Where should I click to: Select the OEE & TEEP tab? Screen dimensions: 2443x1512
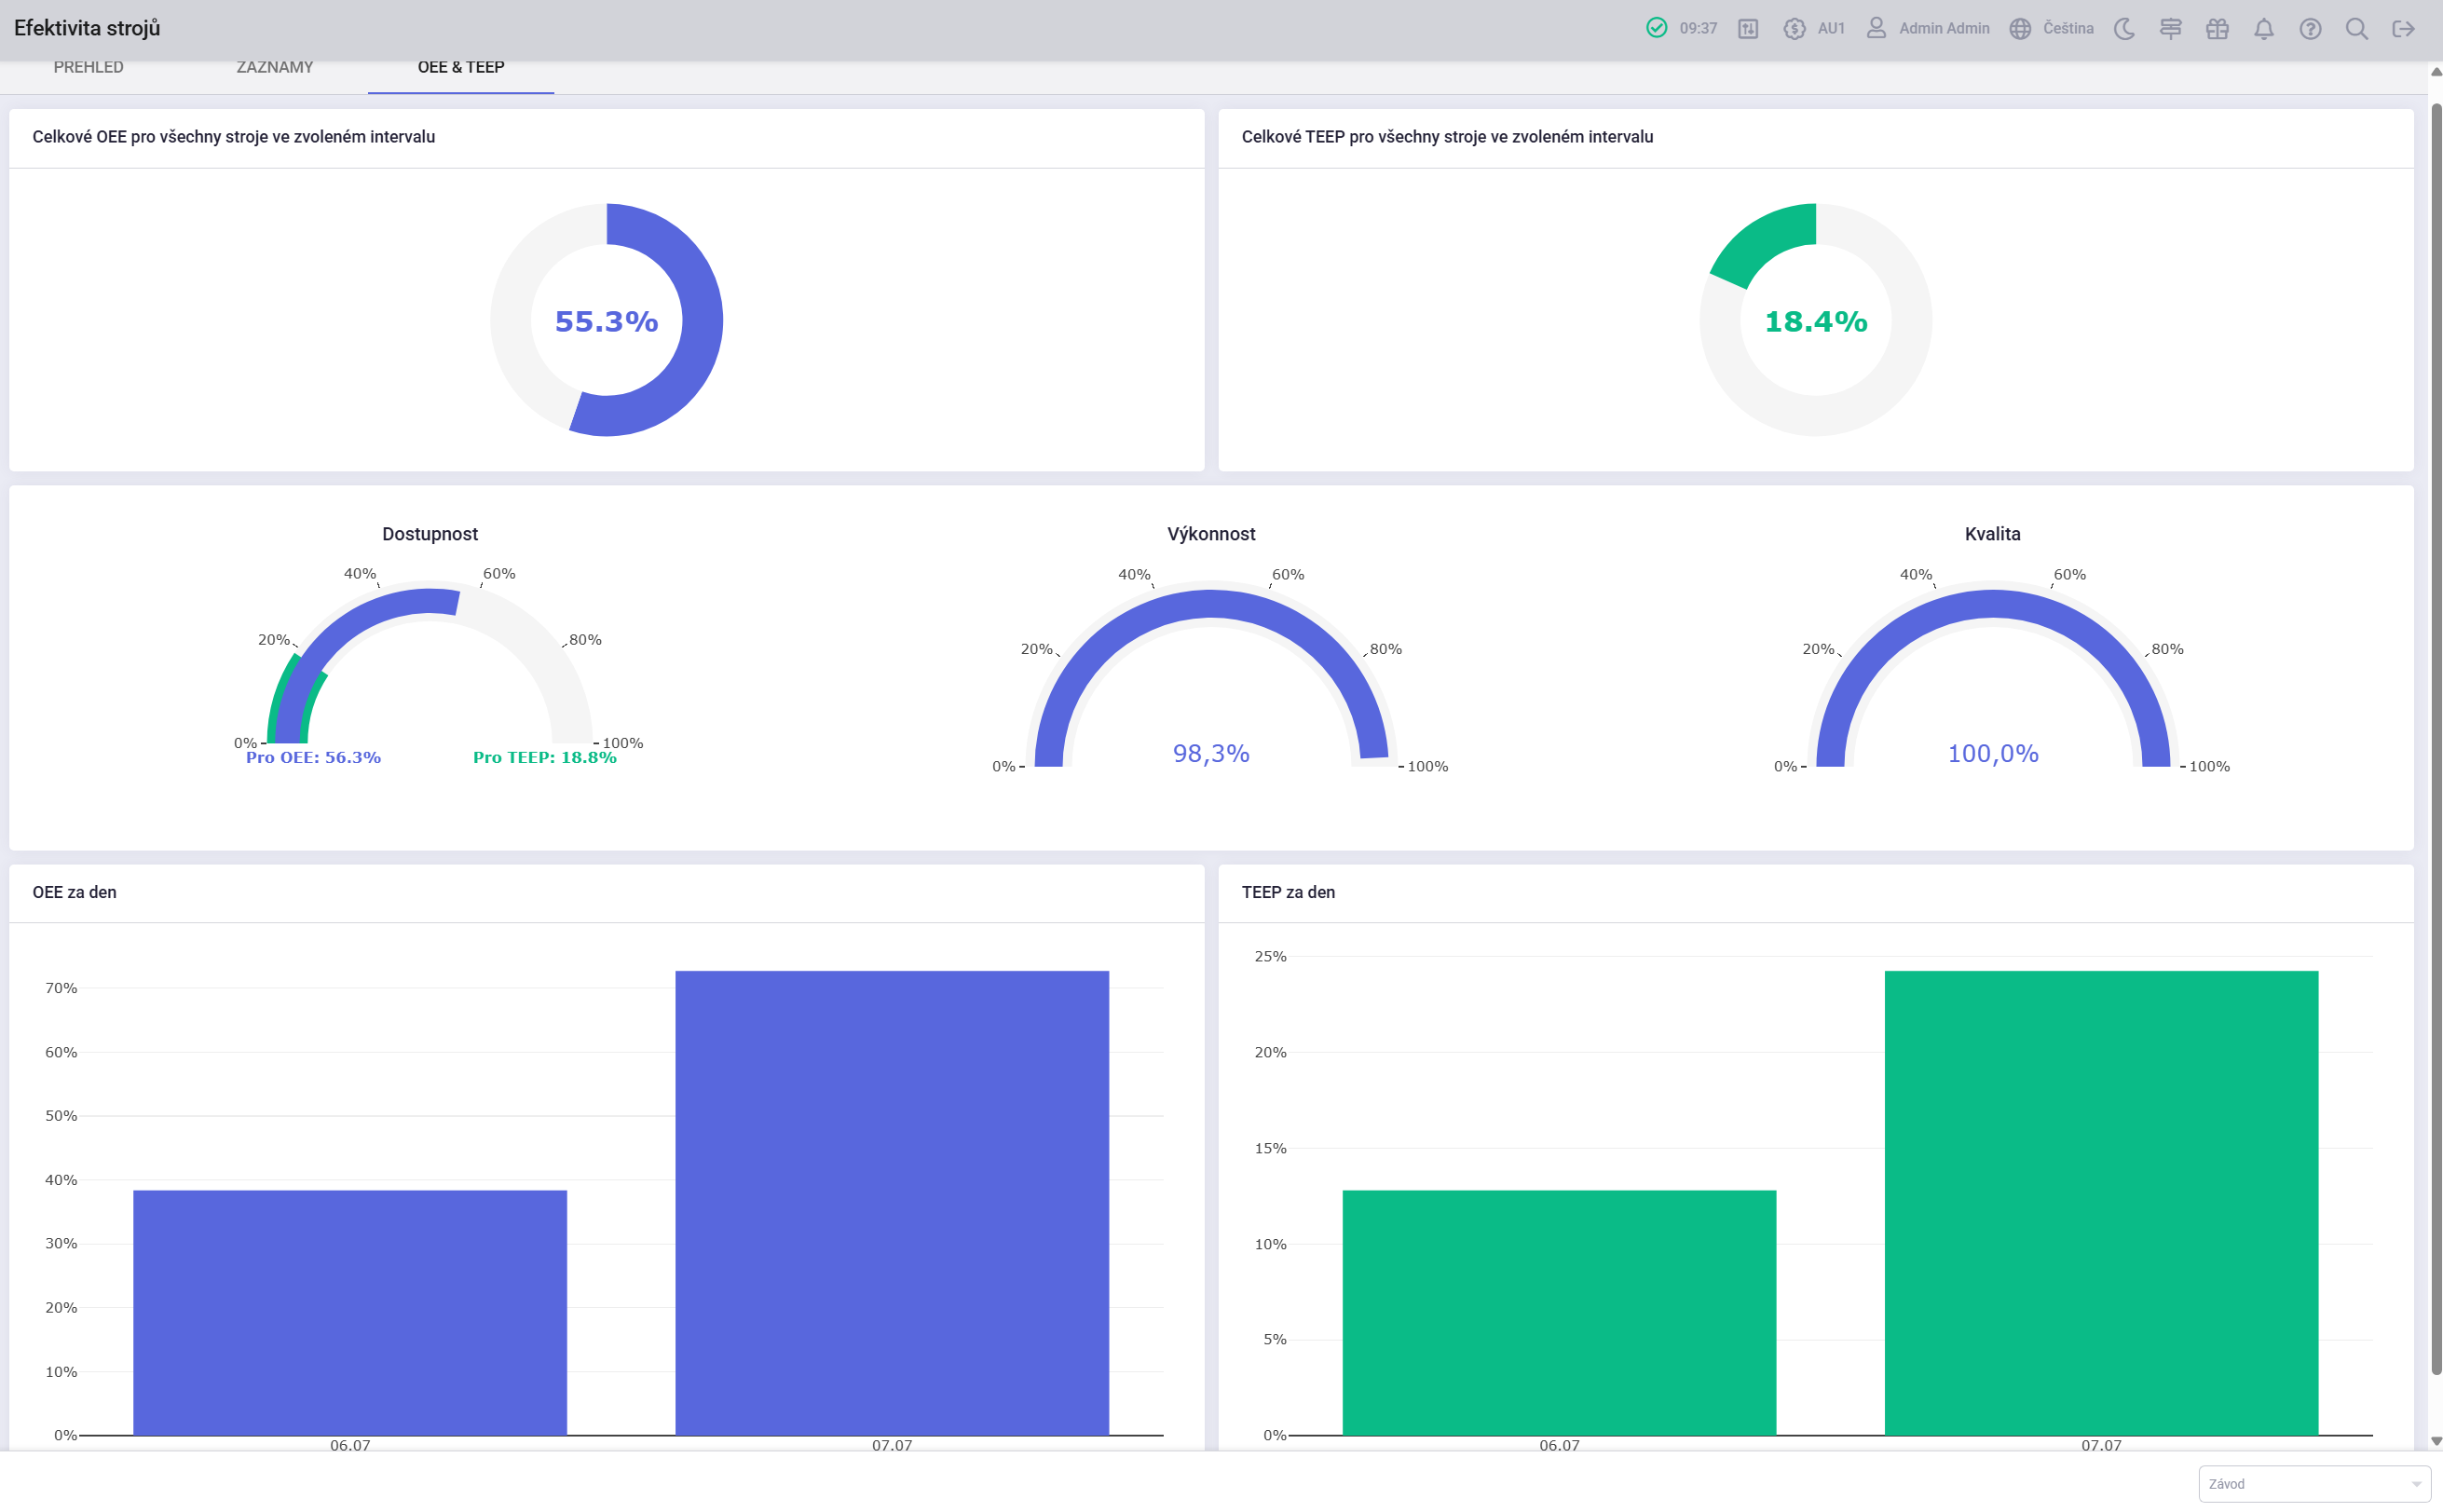point(461,67)
